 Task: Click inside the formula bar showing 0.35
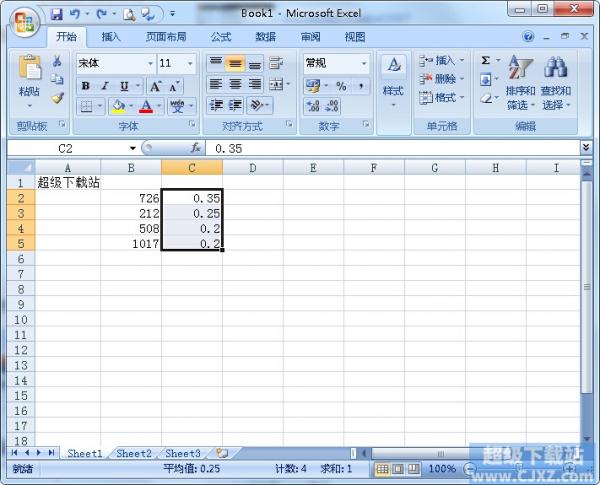(x=393, y=149)
